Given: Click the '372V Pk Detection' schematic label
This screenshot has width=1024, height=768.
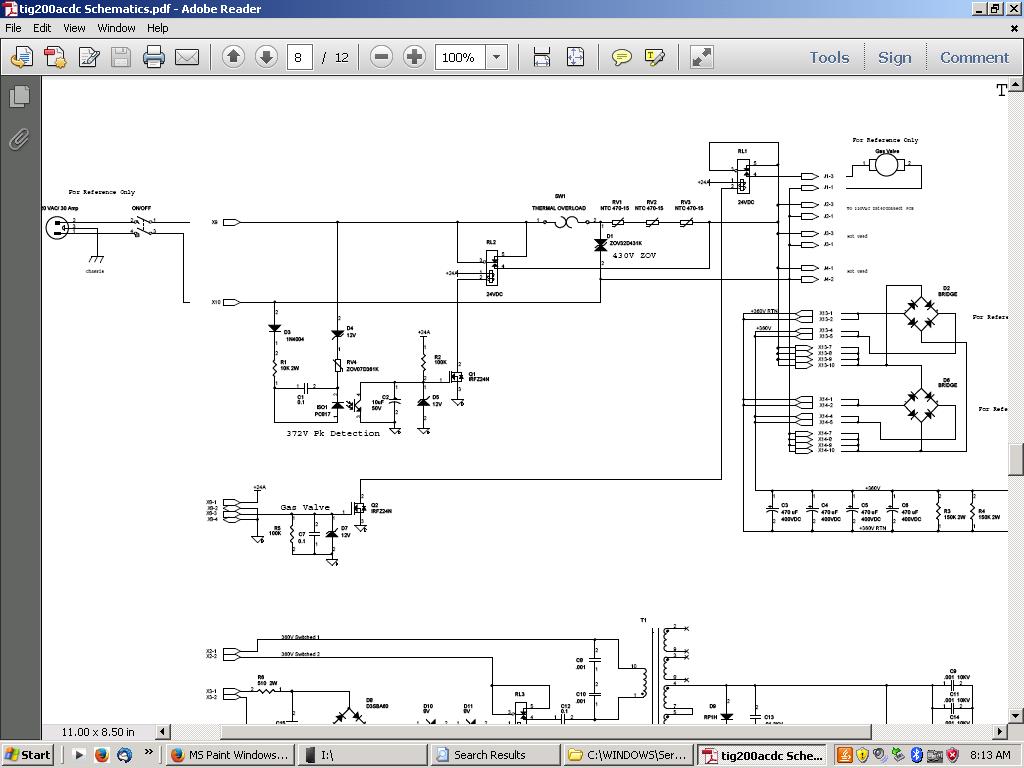Looking at the screenshot, I should pos(333,433).
